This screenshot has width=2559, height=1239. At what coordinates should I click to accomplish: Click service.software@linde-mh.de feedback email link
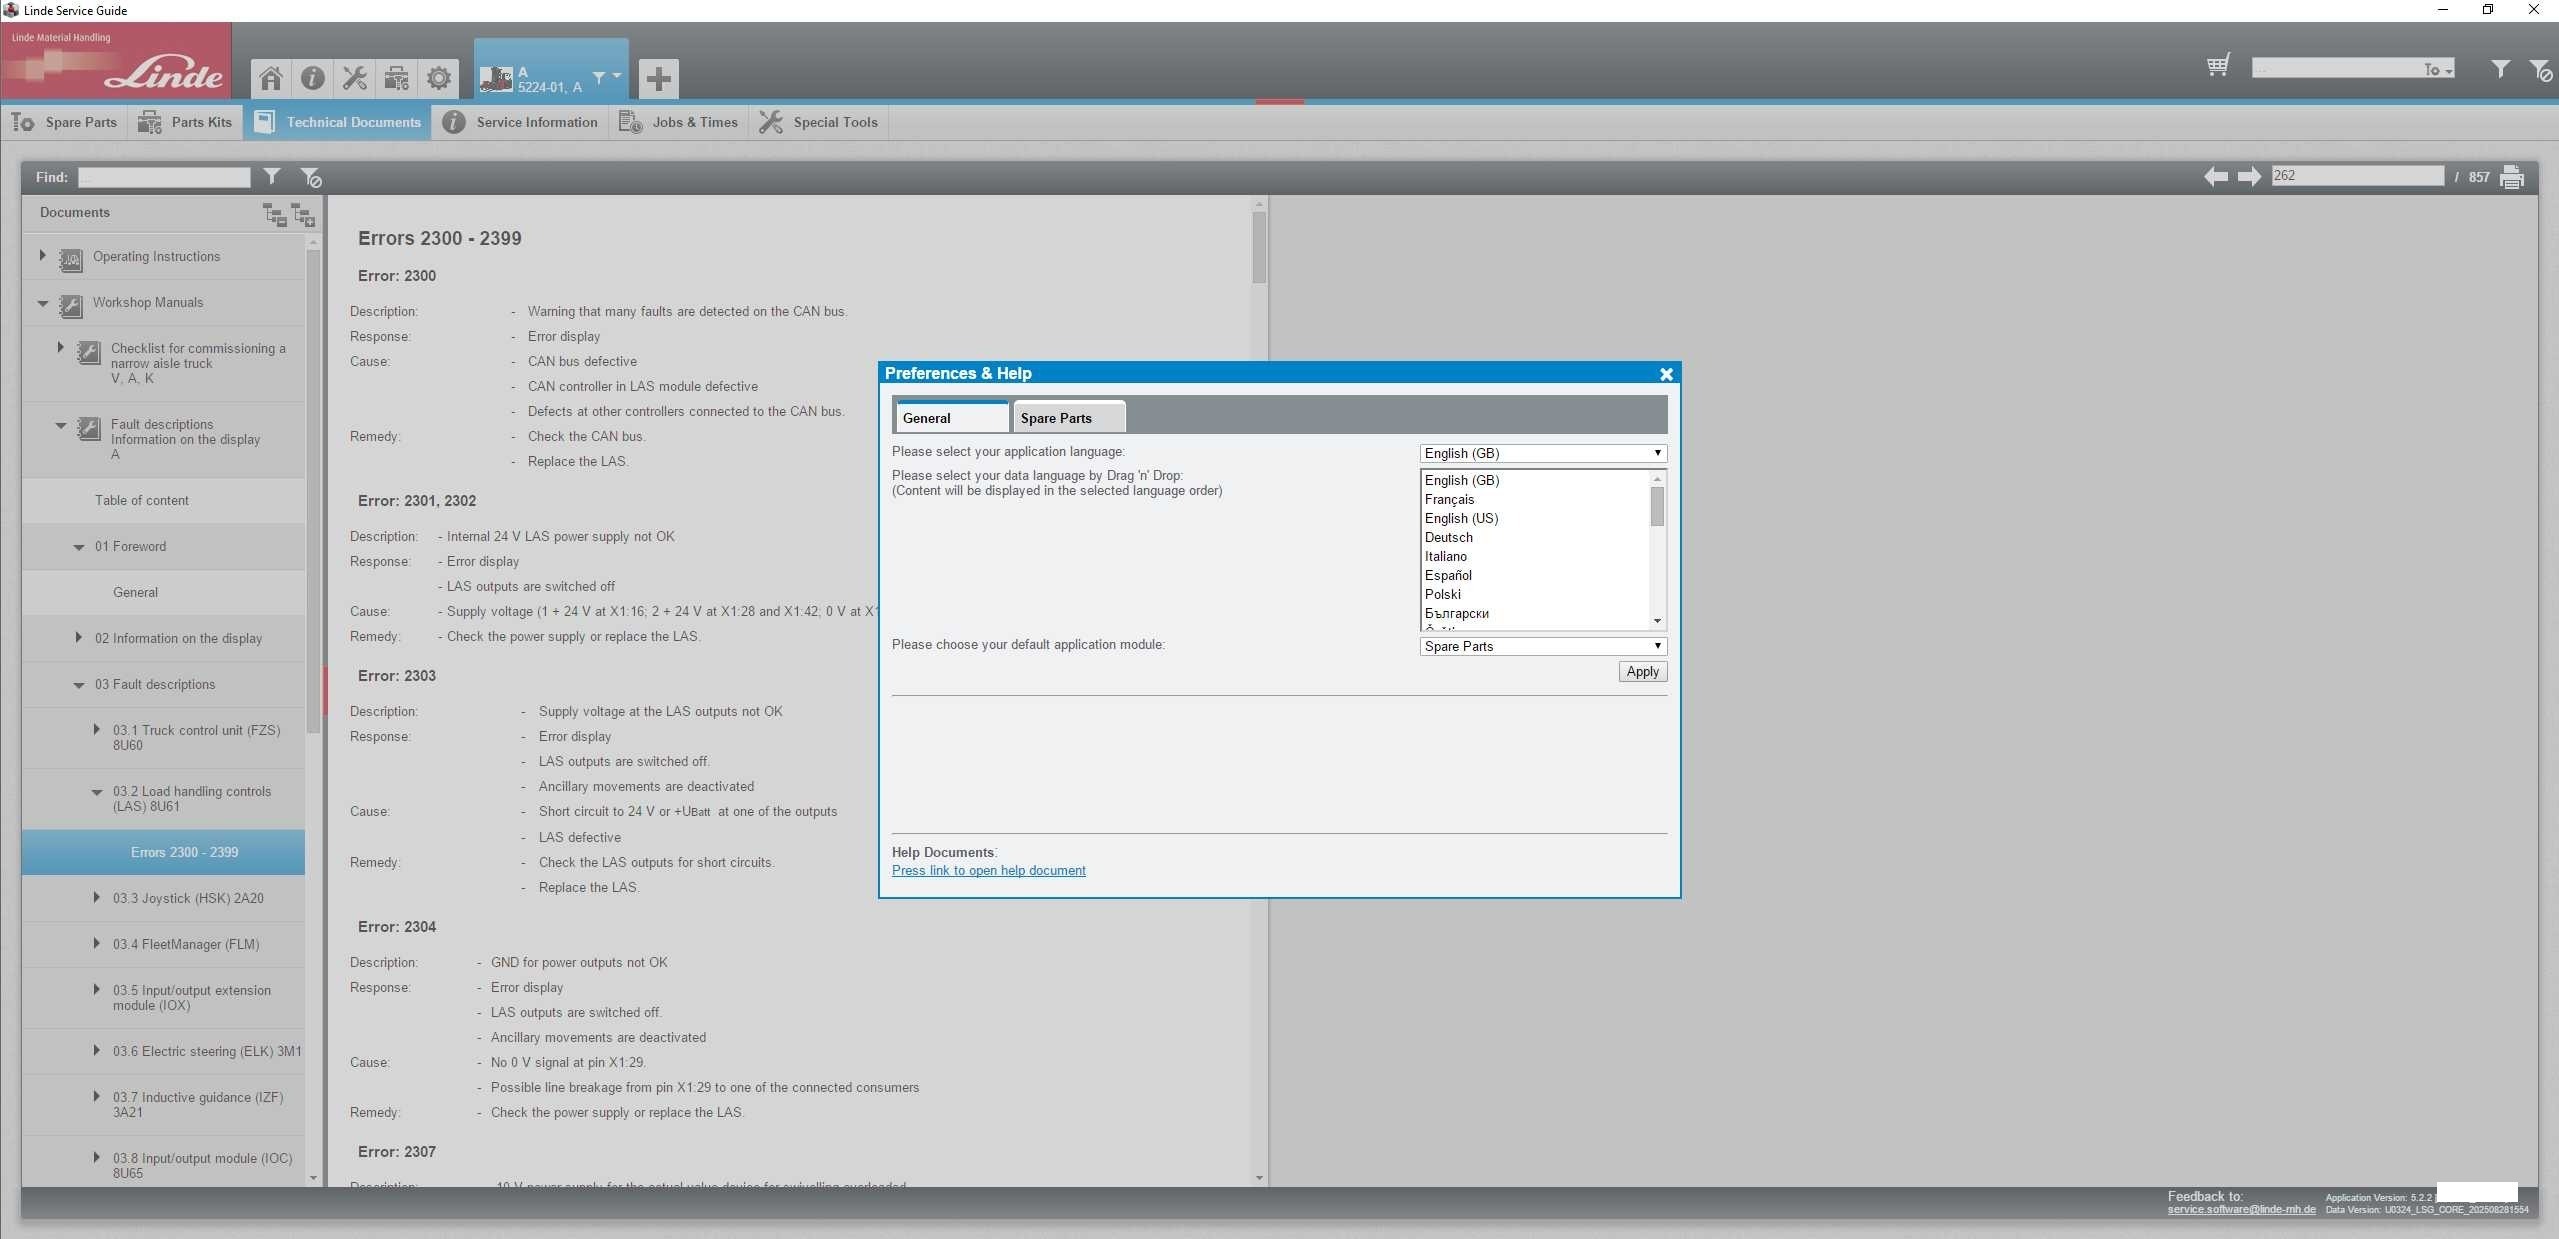point(2241,1210)
